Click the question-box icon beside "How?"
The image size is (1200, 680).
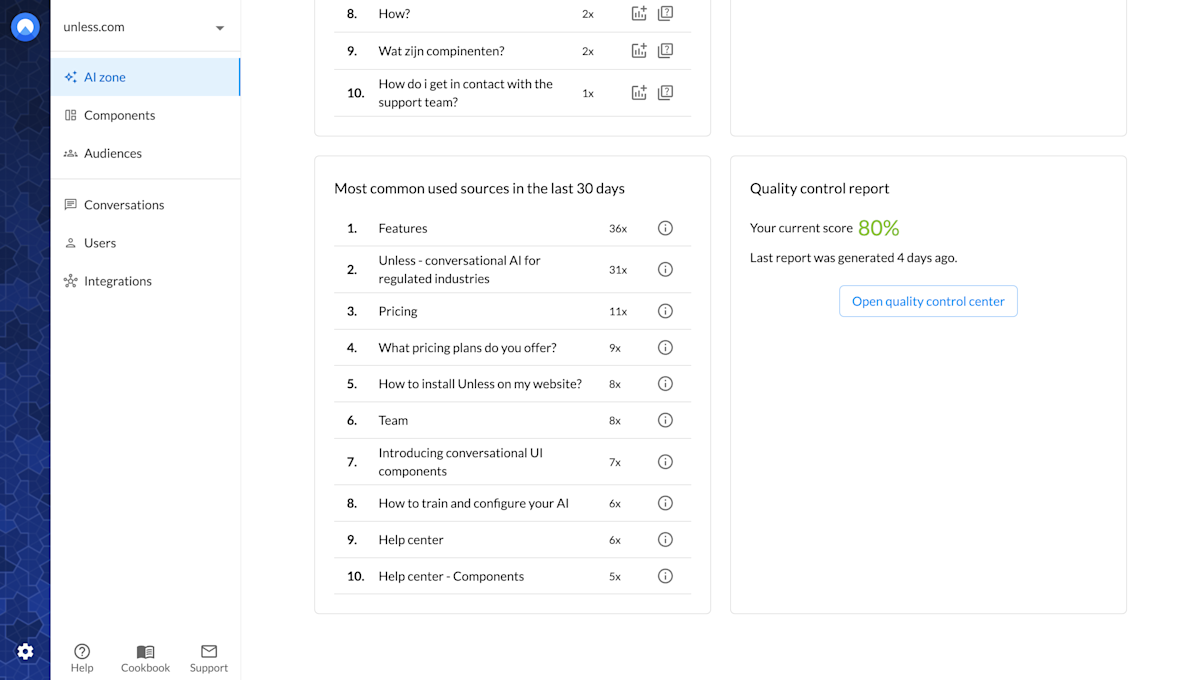pos(665,14)
